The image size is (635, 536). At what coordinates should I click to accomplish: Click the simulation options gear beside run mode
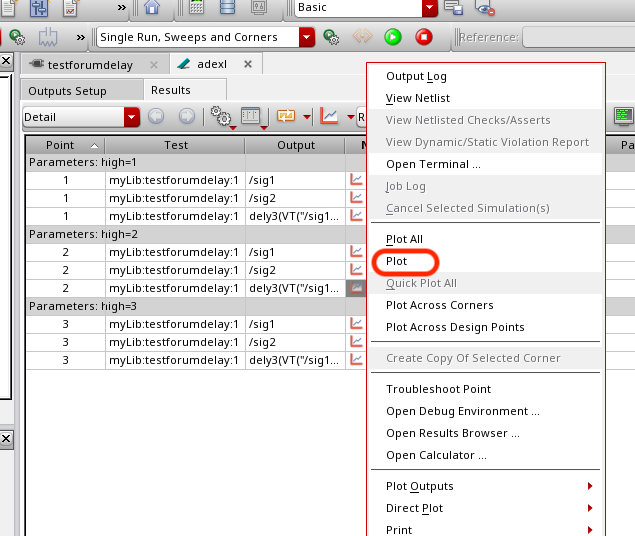click(x=331, y=37)
